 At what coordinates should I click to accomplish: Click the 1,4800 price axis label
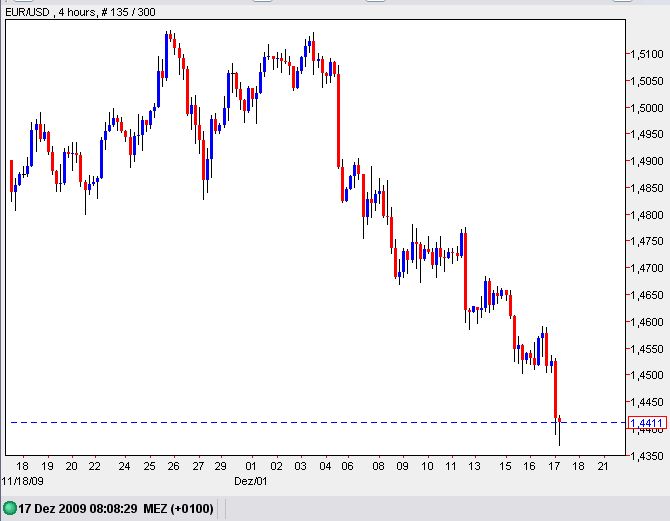(x=647, y=215)
